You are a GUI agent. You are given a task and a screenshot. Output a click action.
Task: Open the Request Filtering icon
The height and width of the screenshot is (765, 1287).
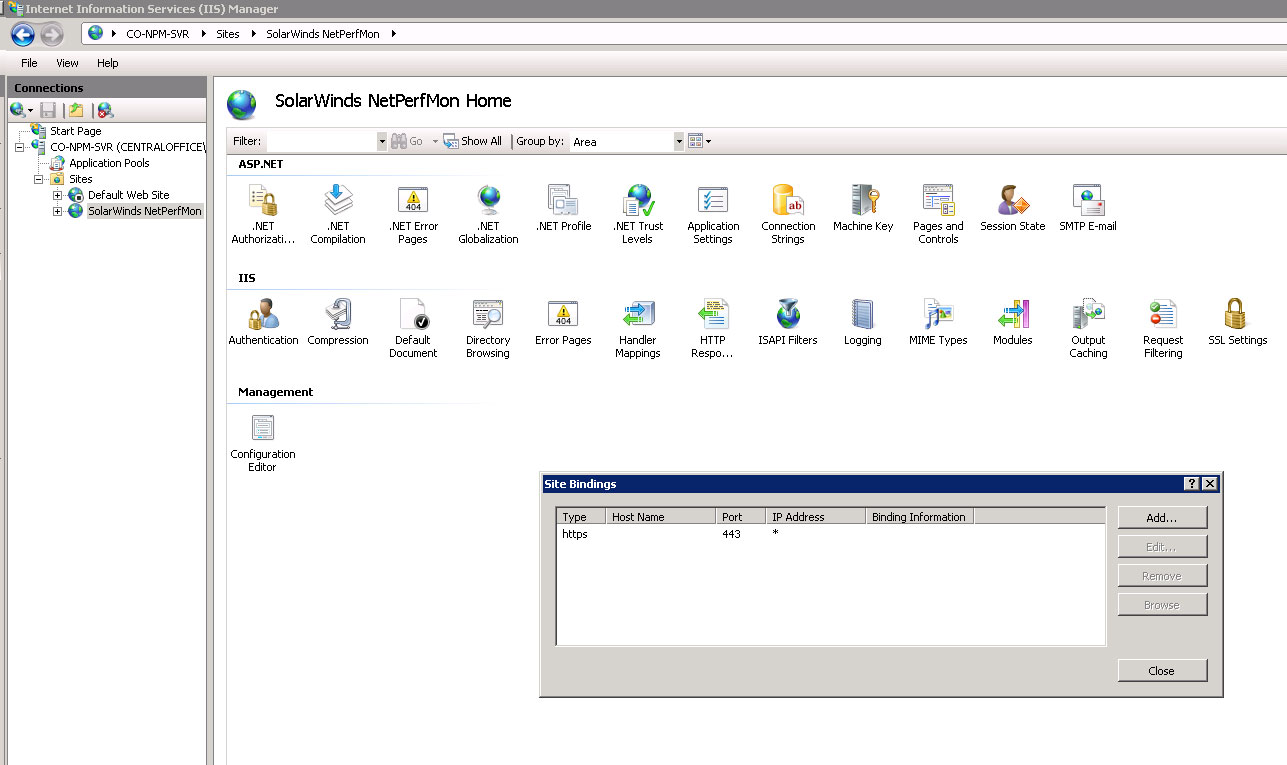1163,316
